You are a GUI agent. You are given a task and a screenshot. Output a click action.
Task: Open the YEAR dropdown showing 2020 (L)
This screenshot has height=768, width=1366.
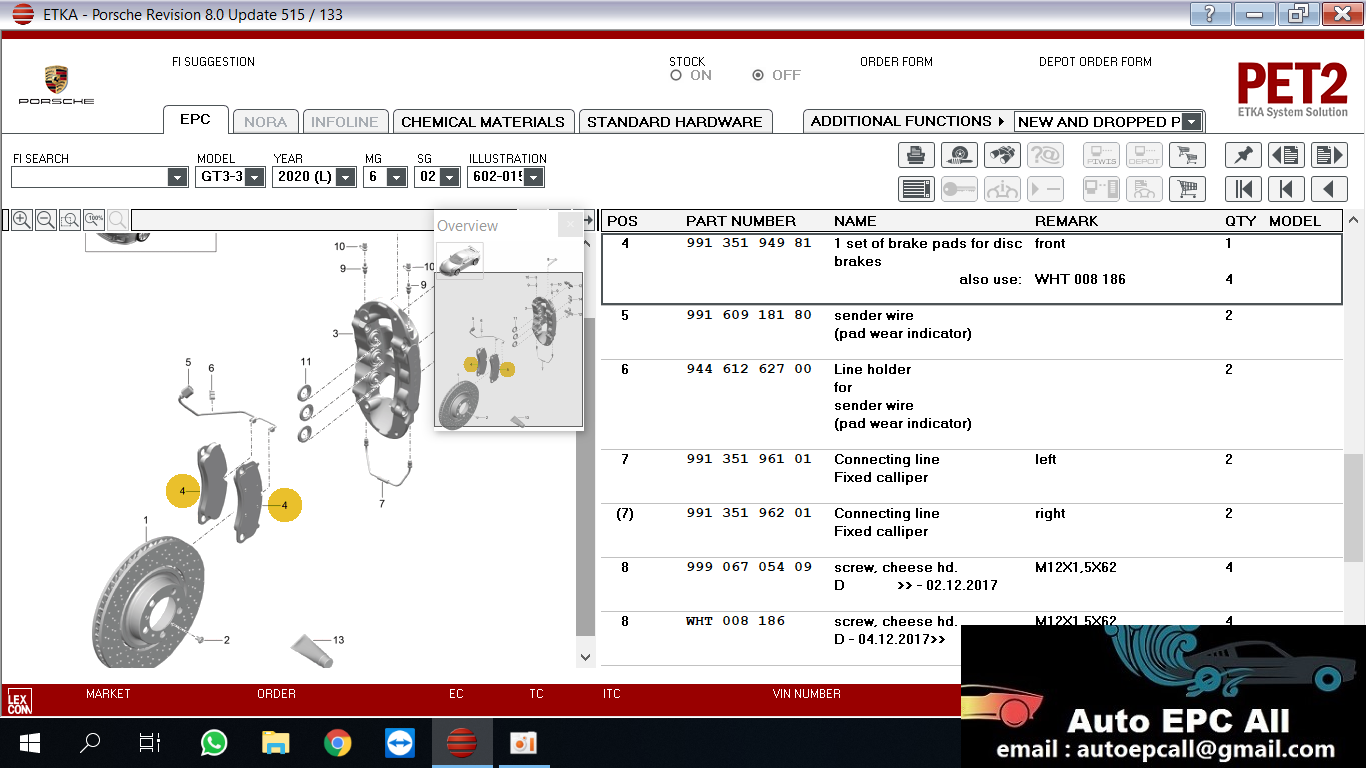[x=346, y=177]
